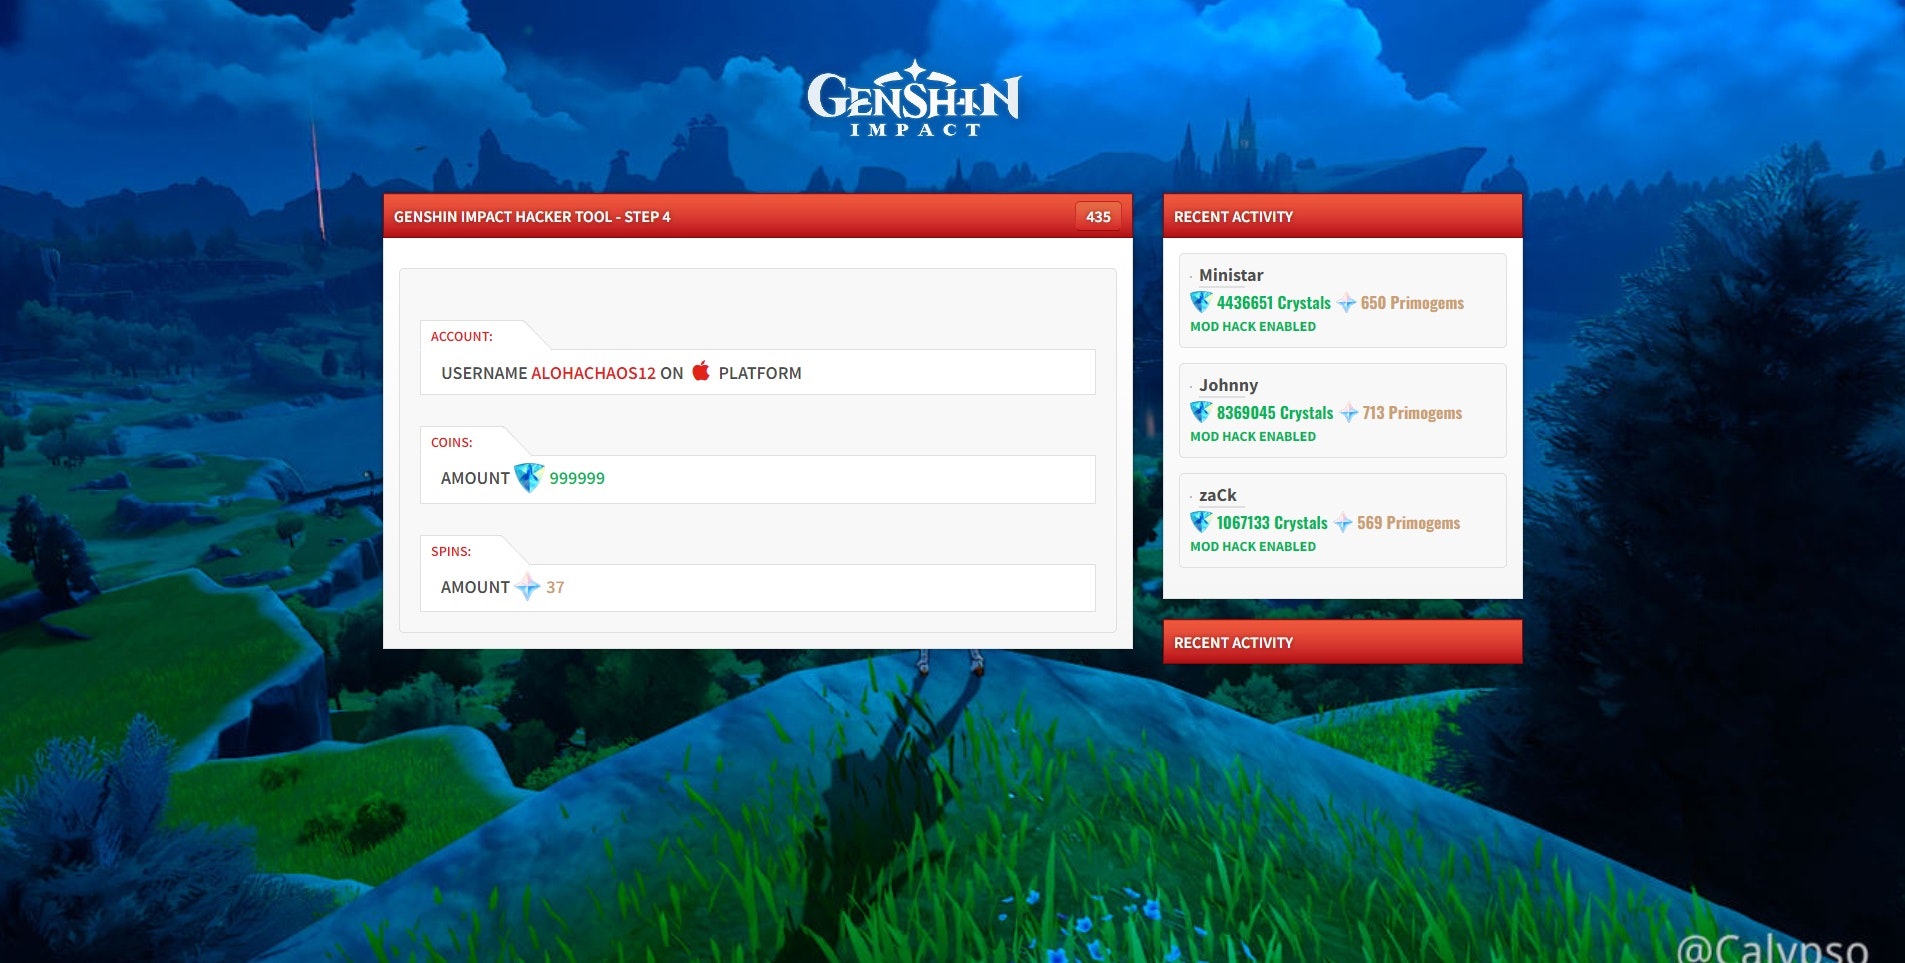This screenshot has height=963, width=1905.
Task: Click 650 Primogems text
Action: point(1412,303)
